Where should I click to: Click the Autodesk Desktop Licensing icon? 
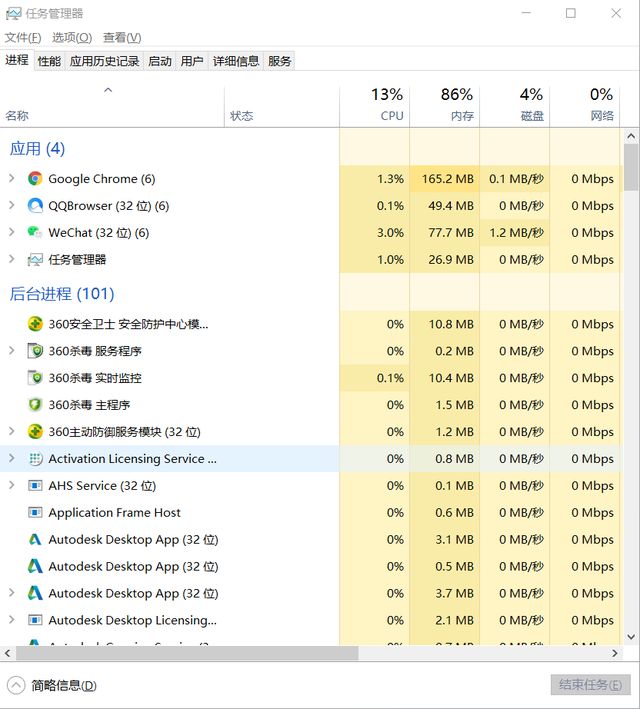click(x=35, y=620)
